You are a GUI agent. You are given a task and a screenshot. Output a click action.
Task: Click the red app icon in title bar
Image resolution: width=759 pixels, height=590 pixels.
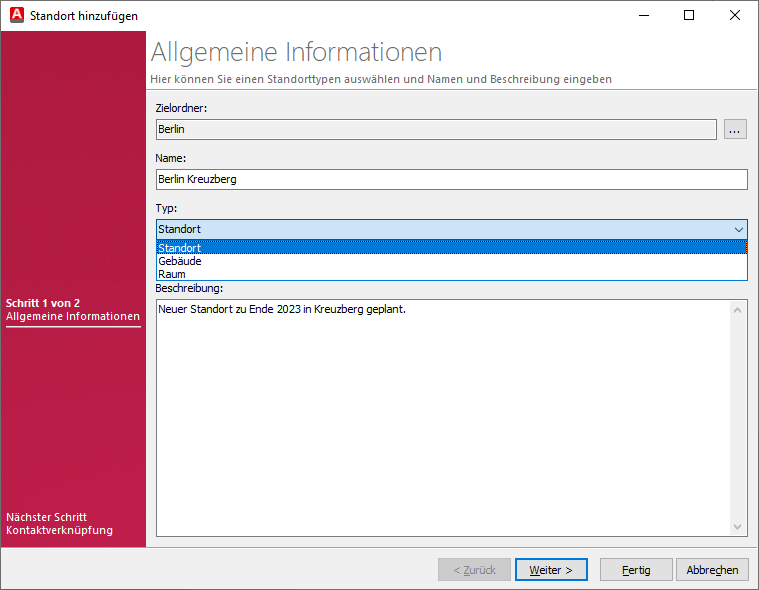[x=16, y=15]
